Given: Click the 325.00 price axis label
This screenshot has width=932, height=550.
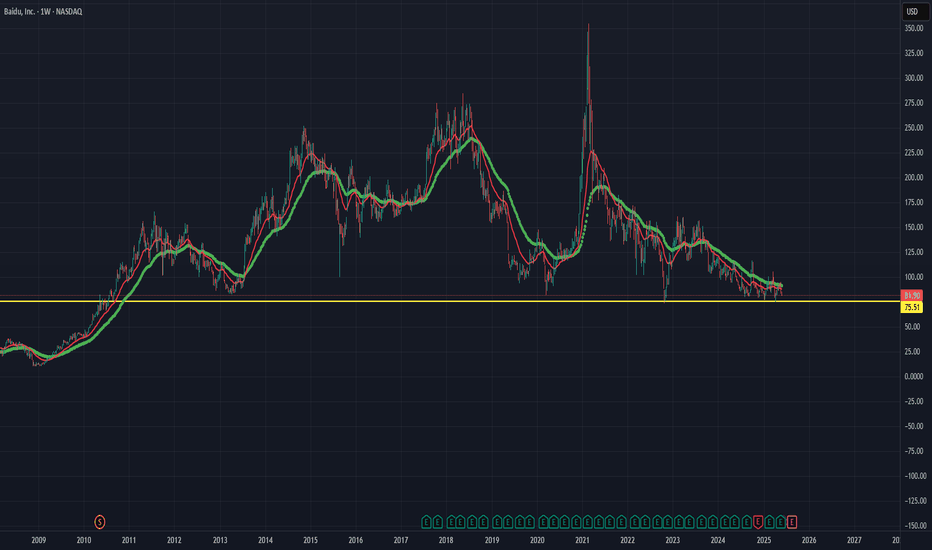Looking at the screenshot, I should pyautogui.click(x=914, y=54).
